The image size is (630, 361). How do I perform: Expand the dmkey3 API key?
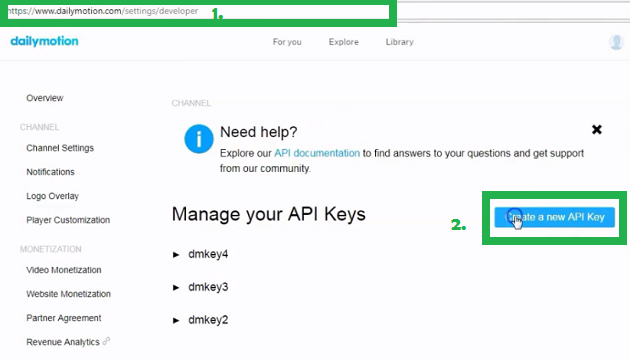(176, 287)
